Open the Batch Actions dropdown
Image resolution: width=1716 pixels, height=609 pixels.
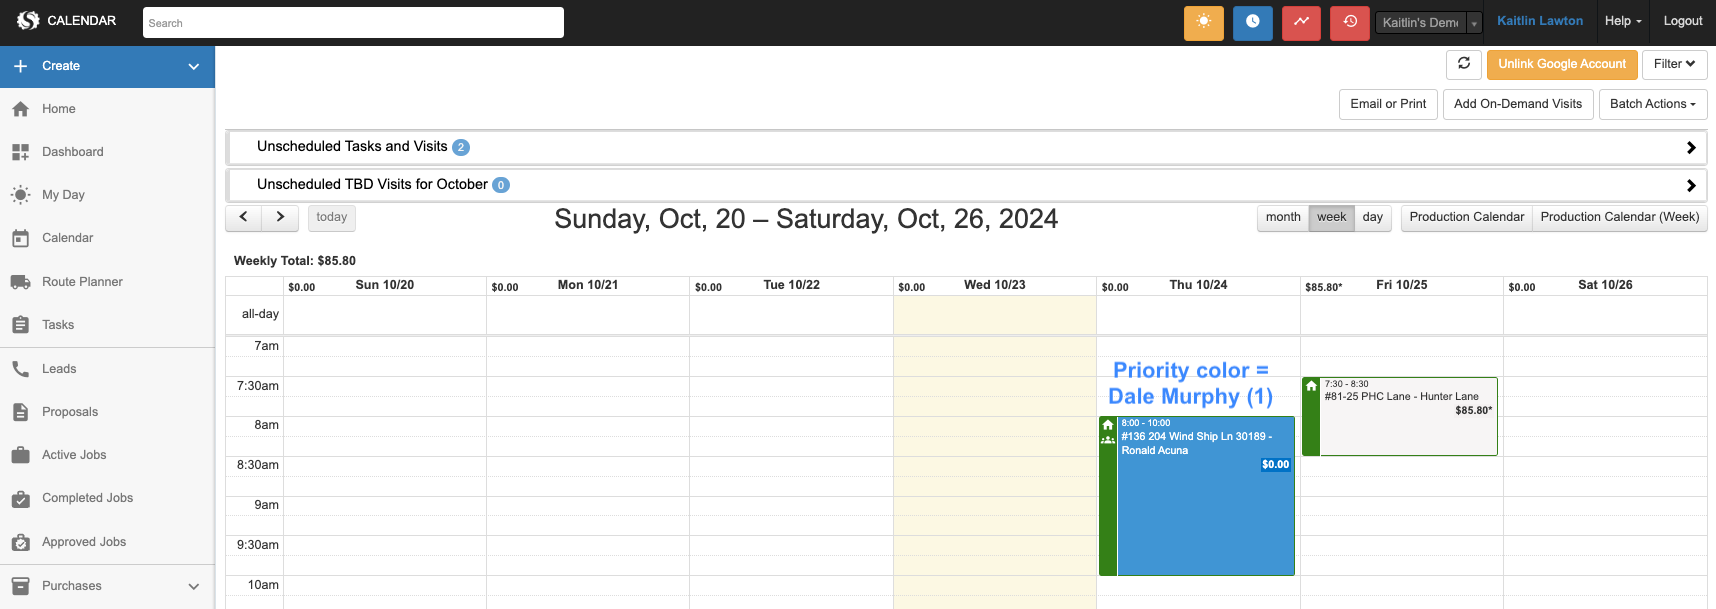(x=1652, y=104)
